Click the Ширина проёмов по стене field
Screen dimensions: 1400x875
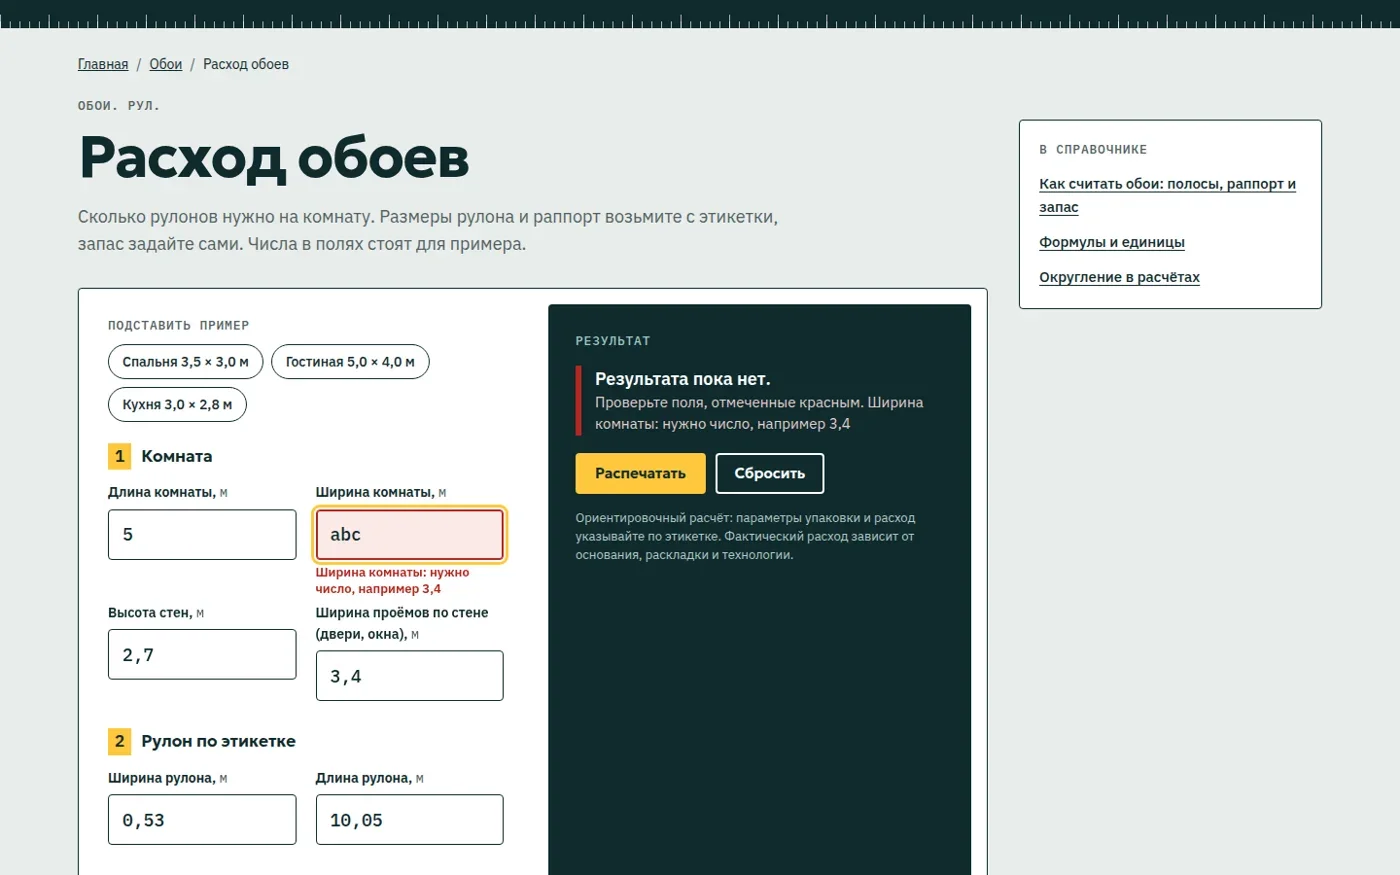(x=410, y=676)
